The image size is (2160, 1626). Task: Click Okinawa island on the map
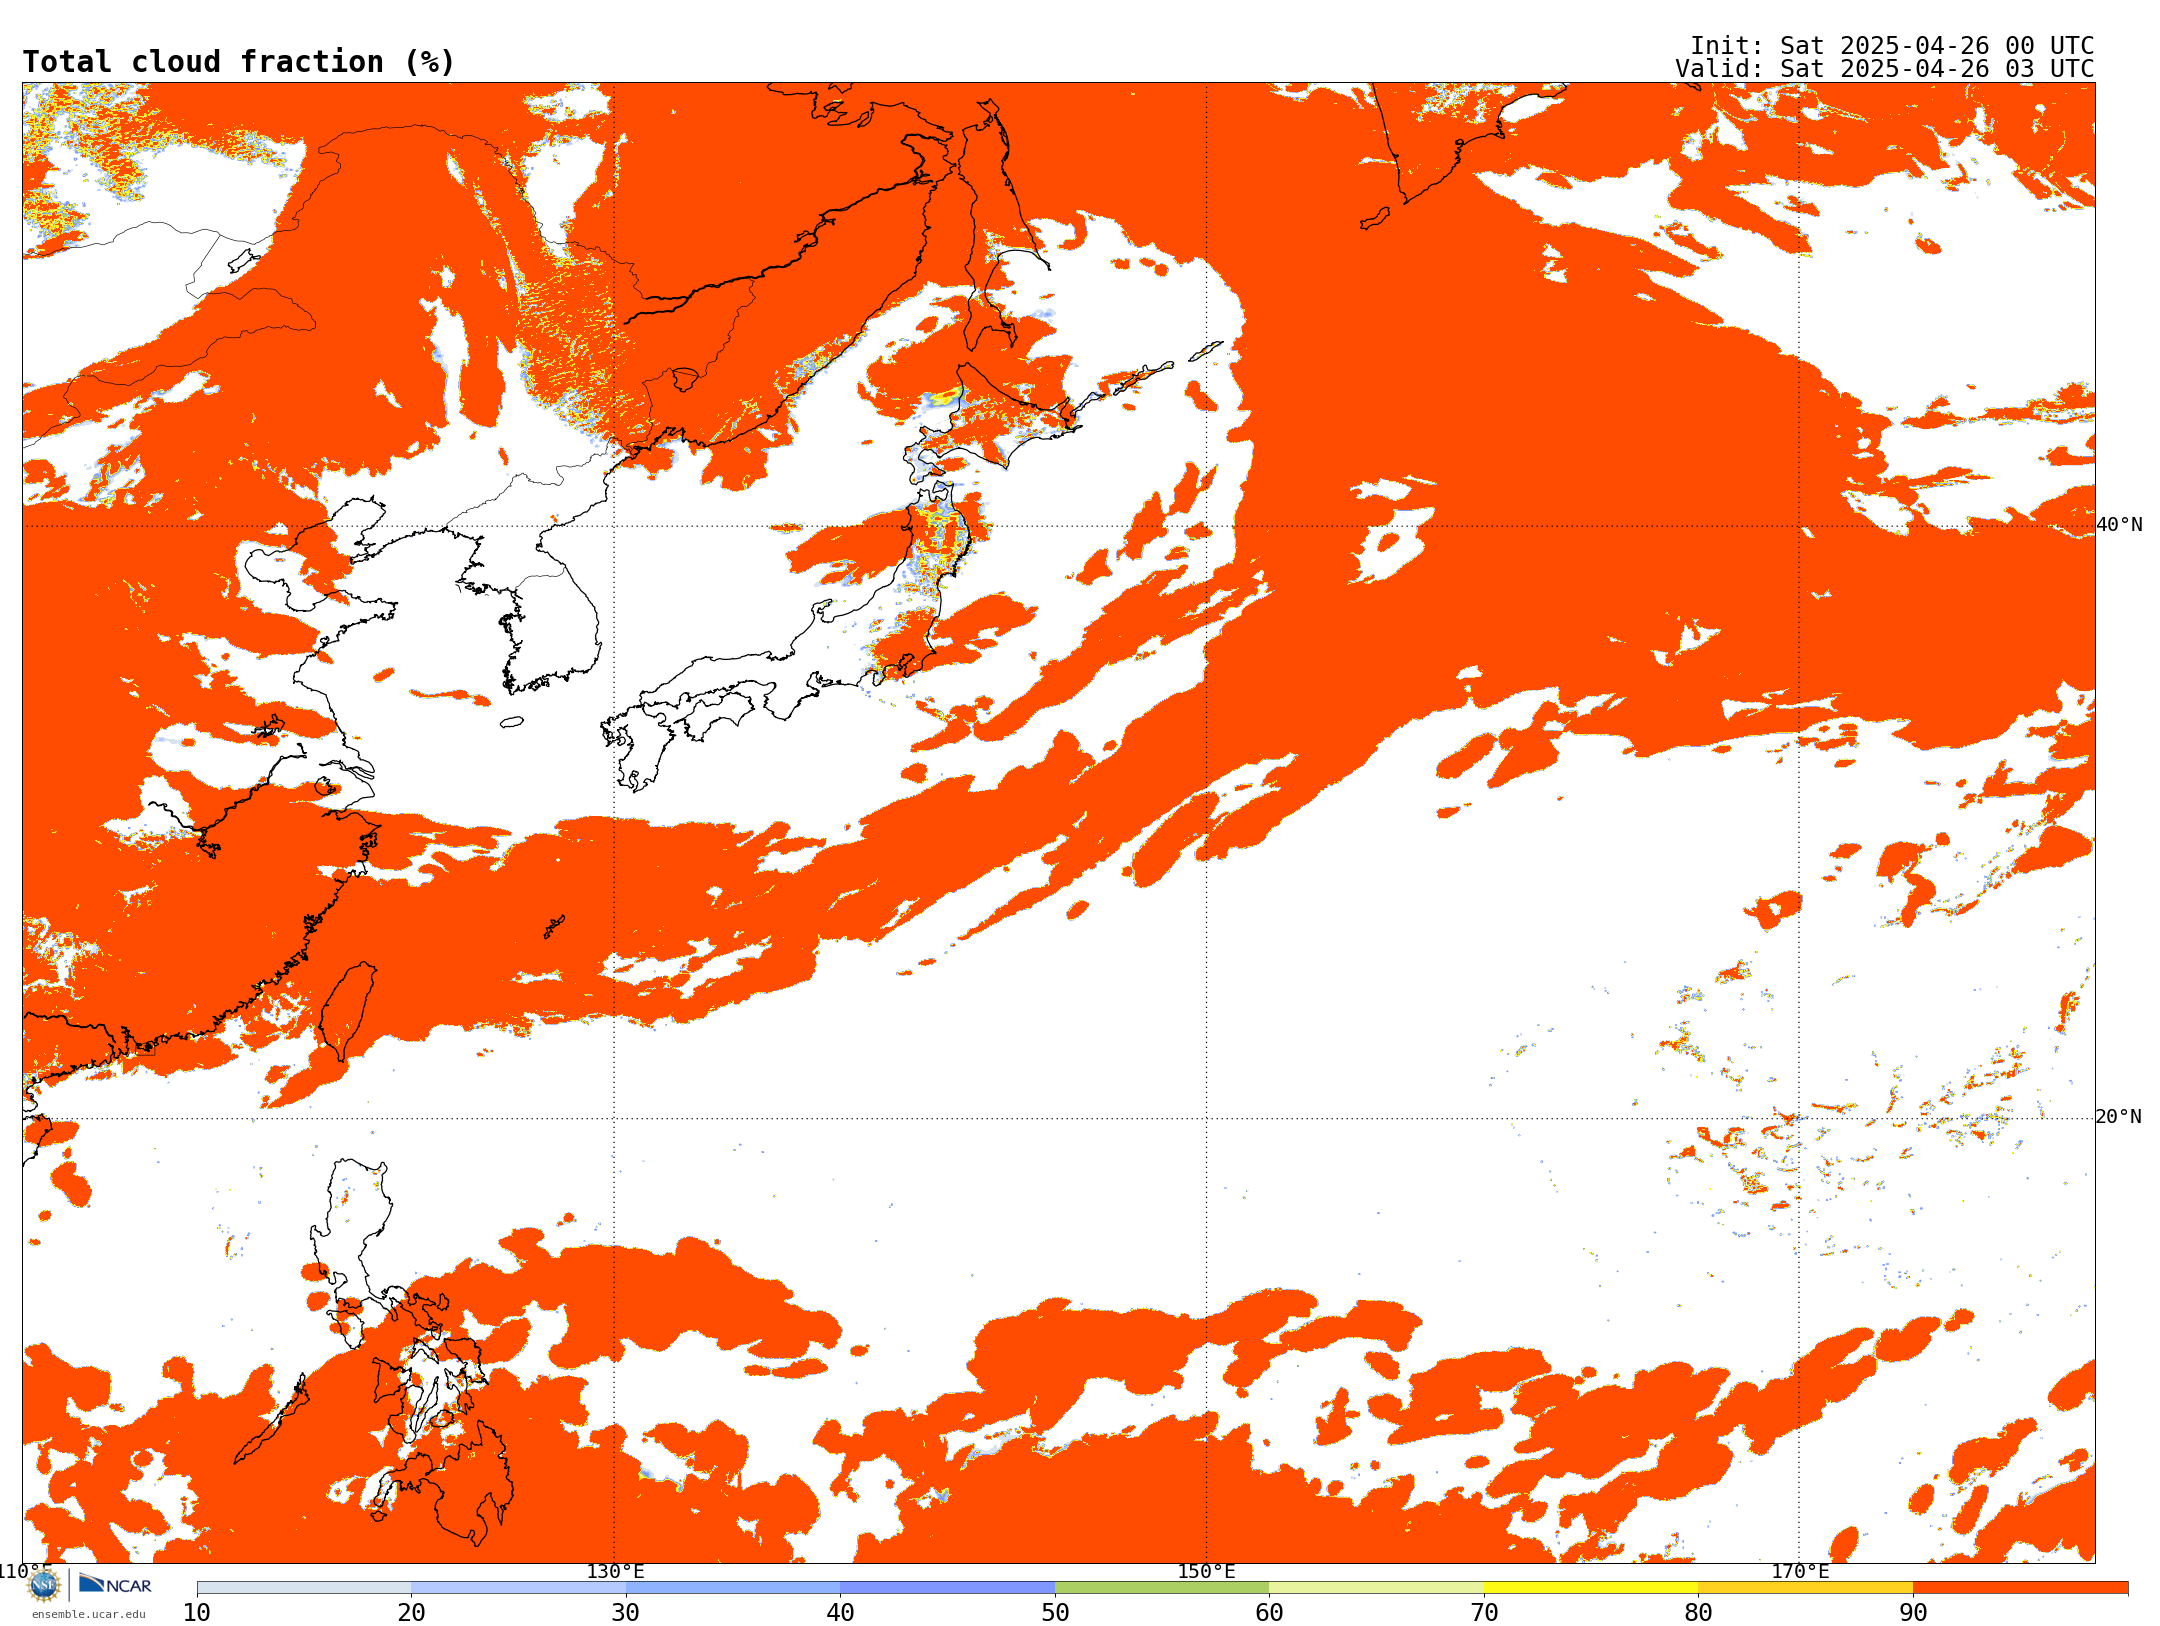[554, 927]
